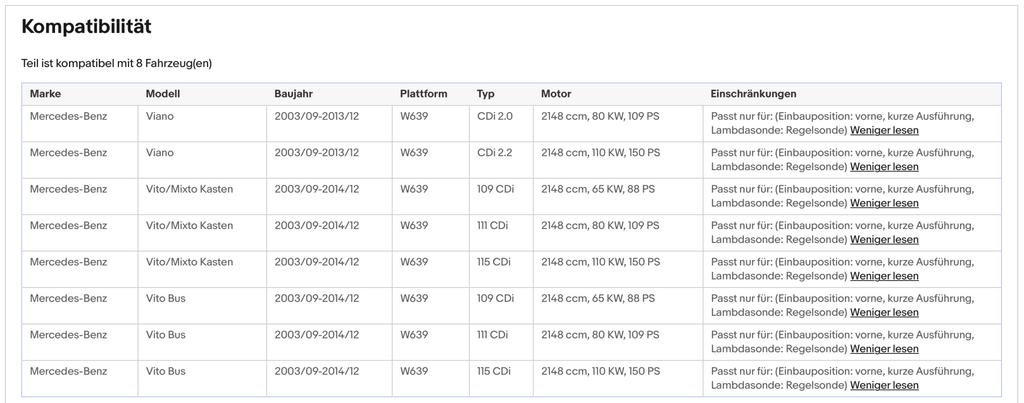This screenshot has width=1024, height=403.
Task: Click Vito Bus in 115 CDi row
Action: tap(165, 372)
